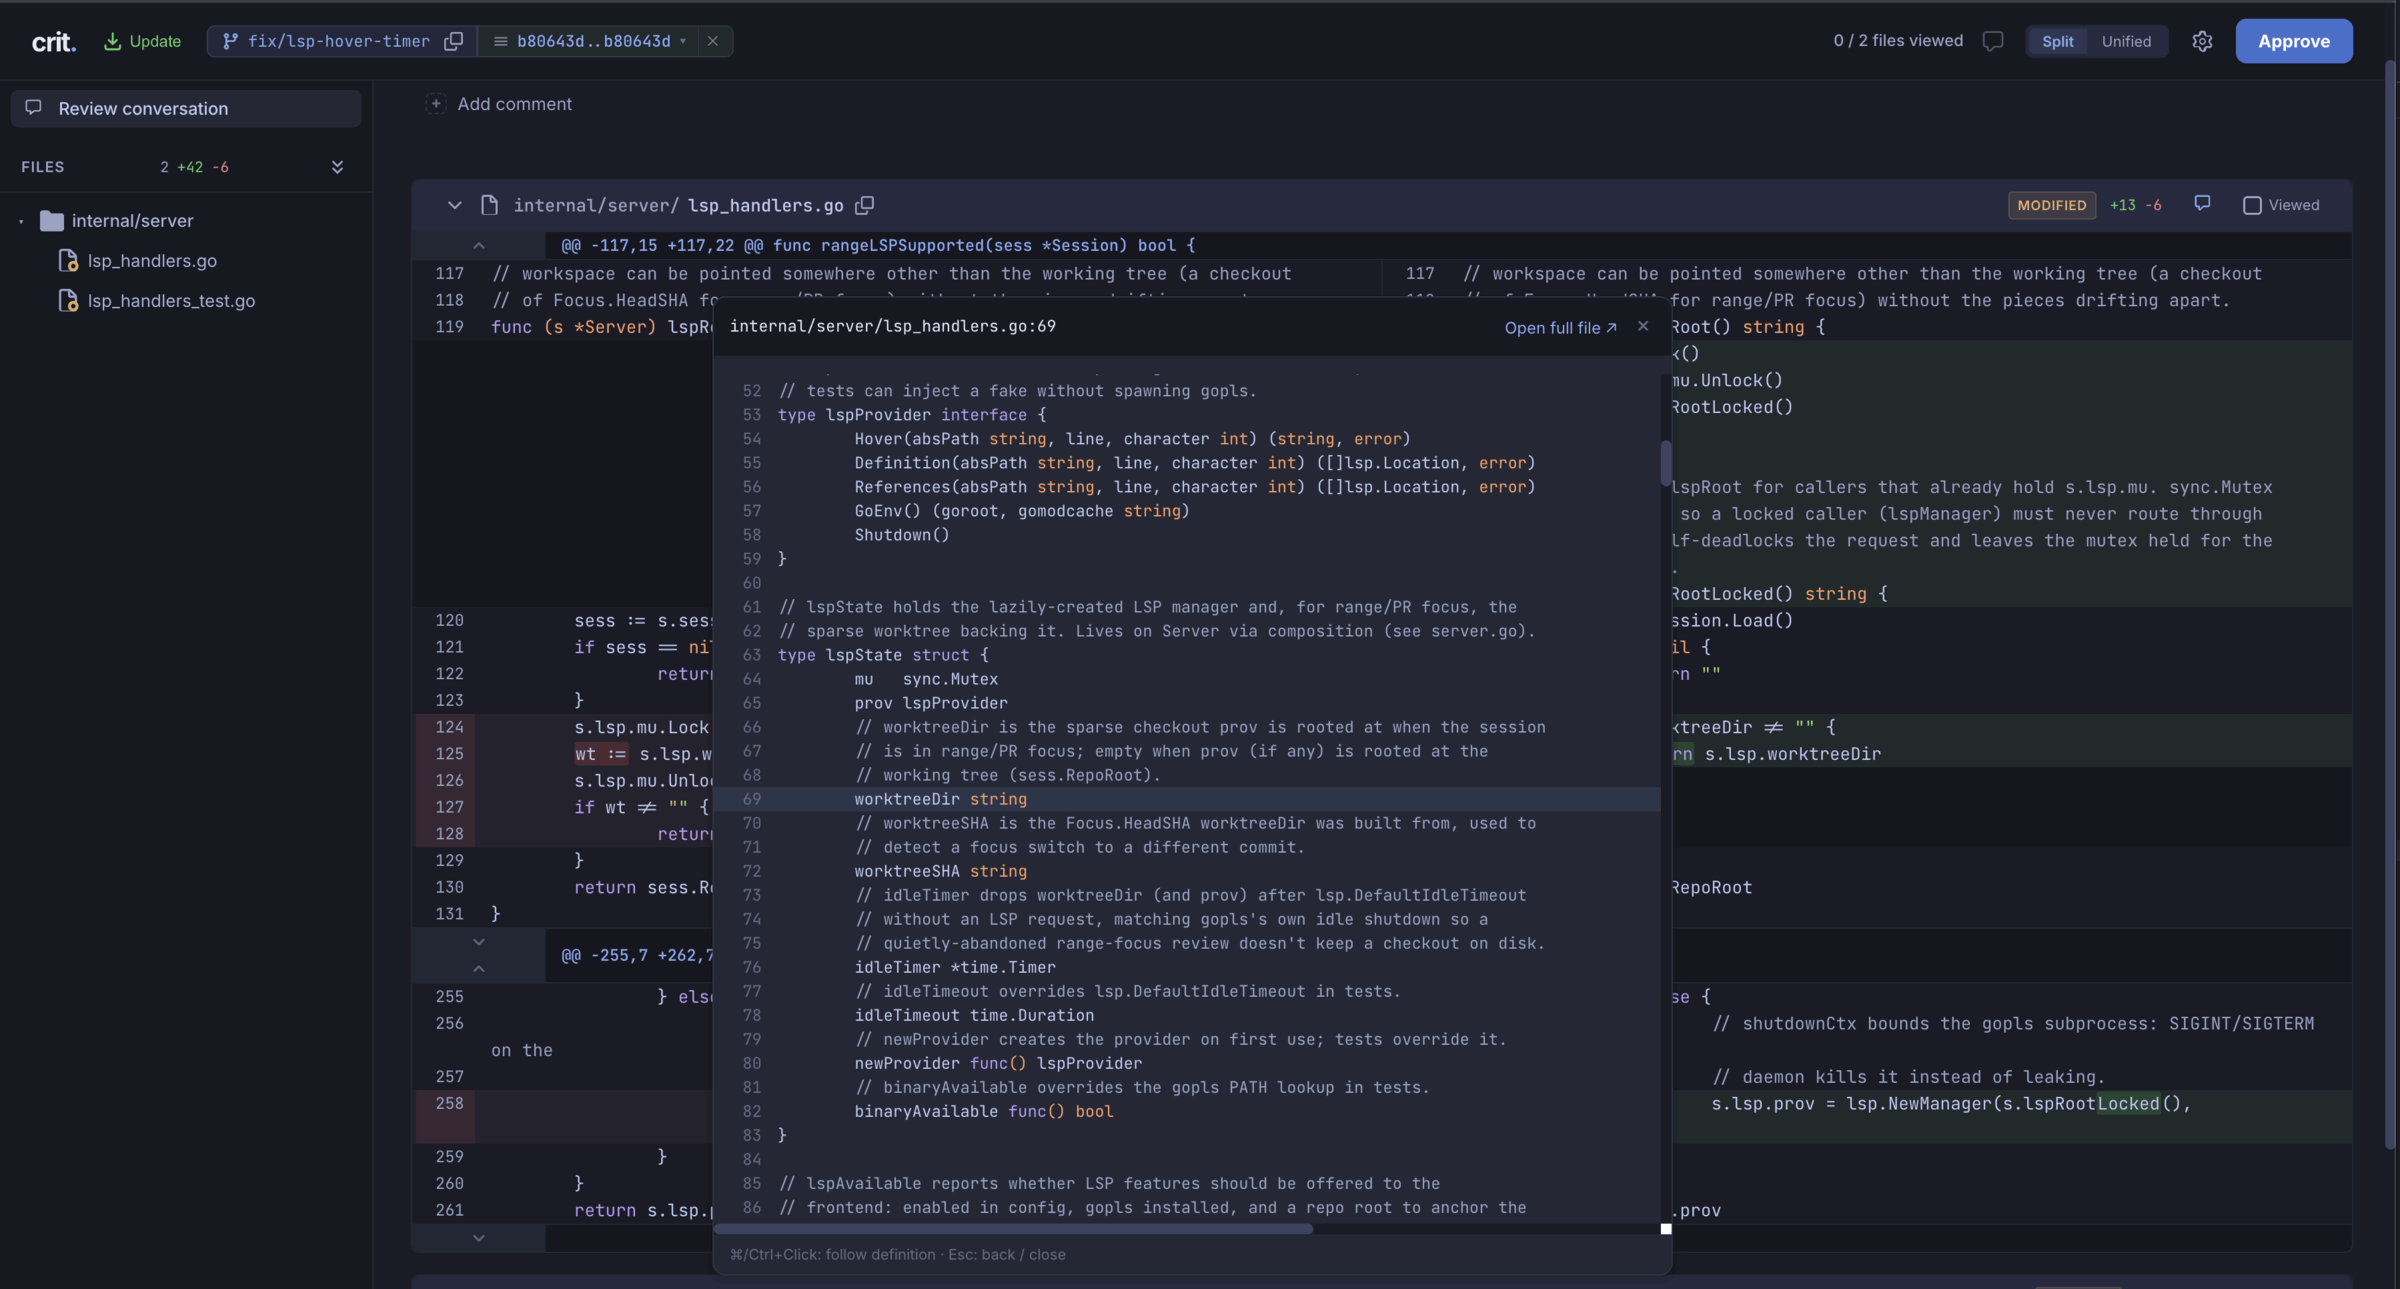Viewport: 2400px width, 1289px height.
Task: Select lsp_handlers_test.go in file tree
Action: point(171,301)
